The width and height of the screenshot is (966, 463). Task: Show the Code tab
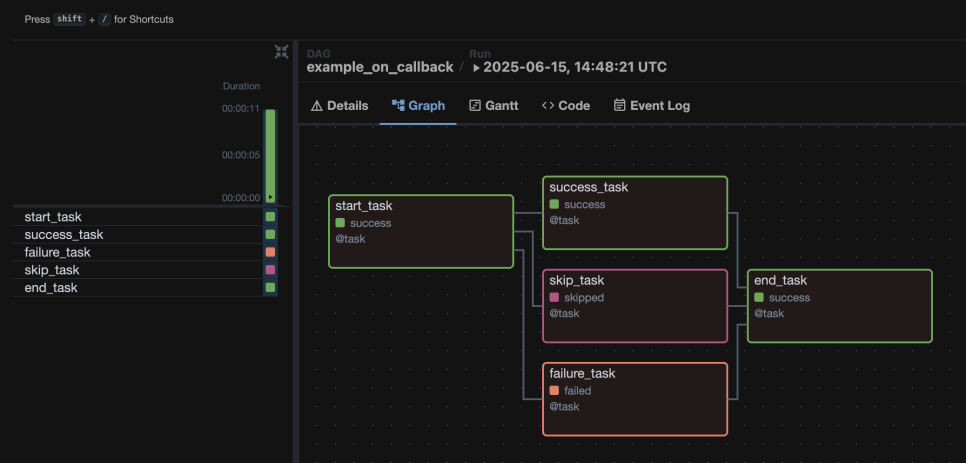point(566,105)
